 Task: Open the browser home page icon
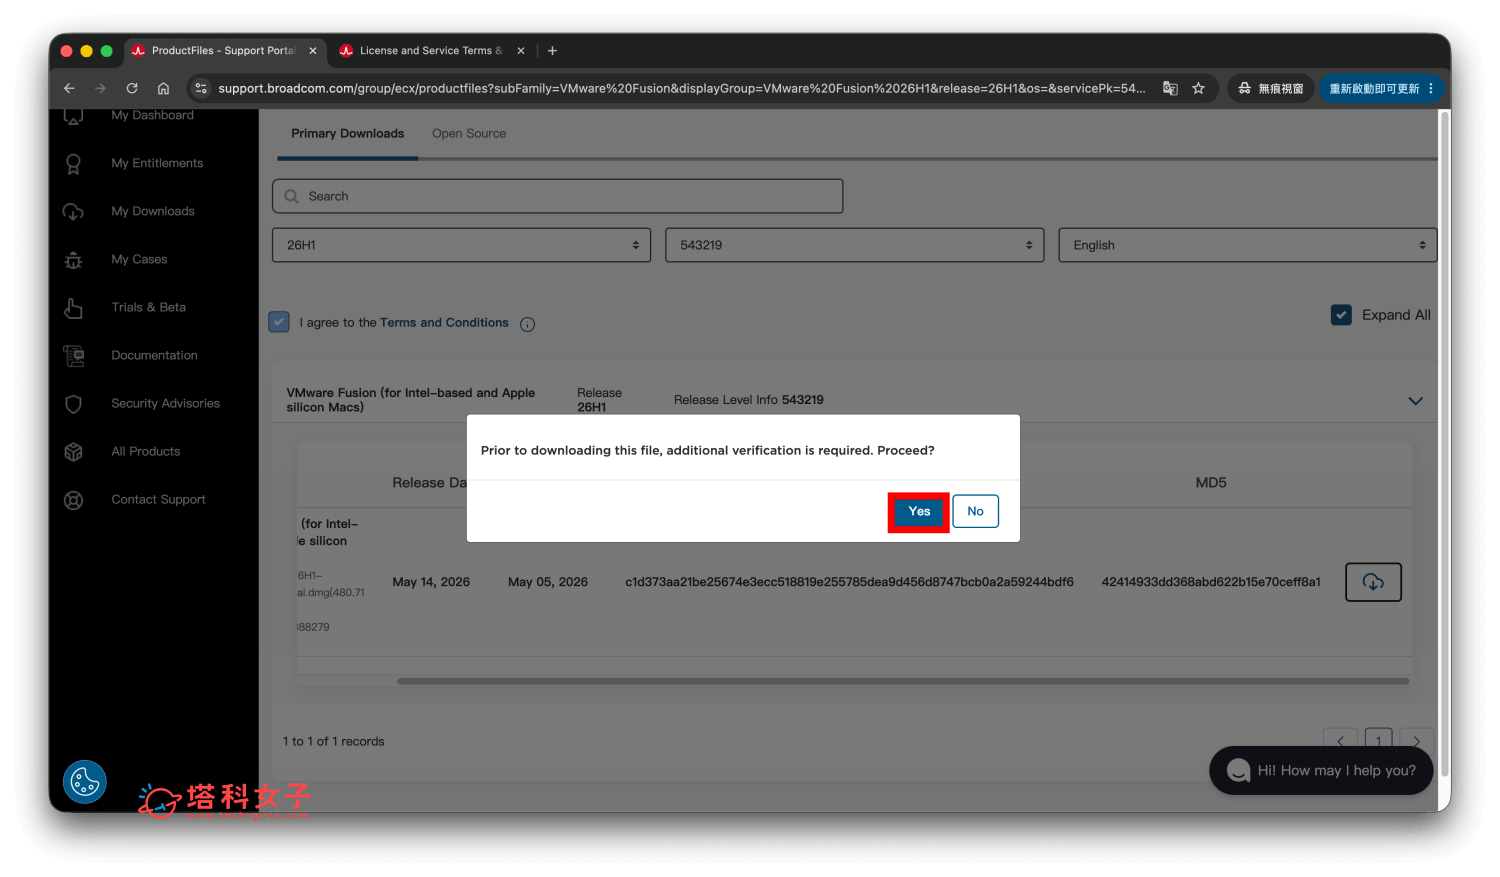click(x=163, y=88)
